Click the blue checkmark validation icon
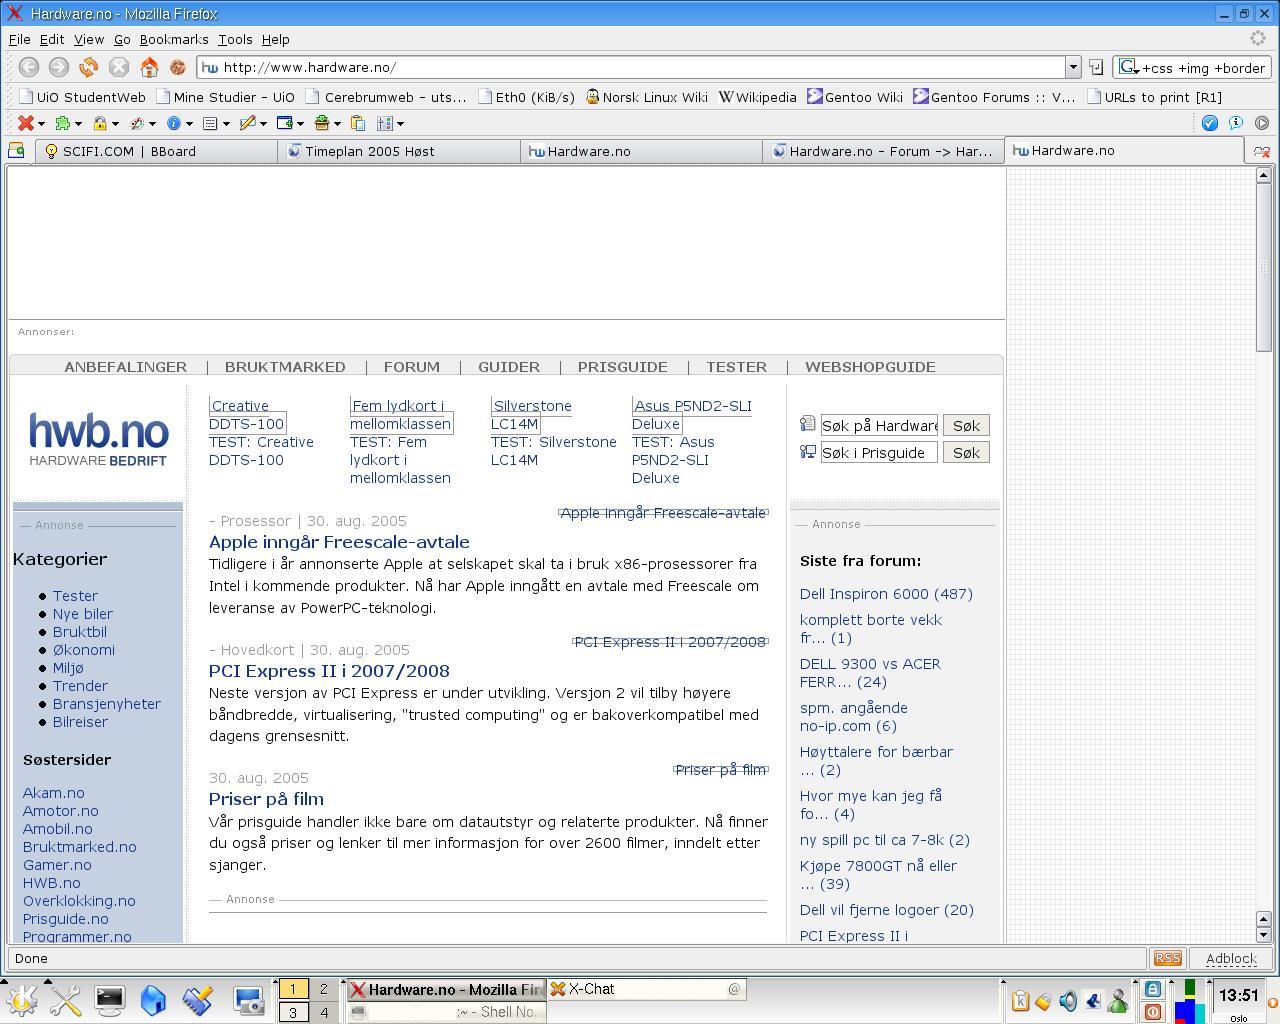This screenshot has width=1280, height=1024. (1210, 123)
